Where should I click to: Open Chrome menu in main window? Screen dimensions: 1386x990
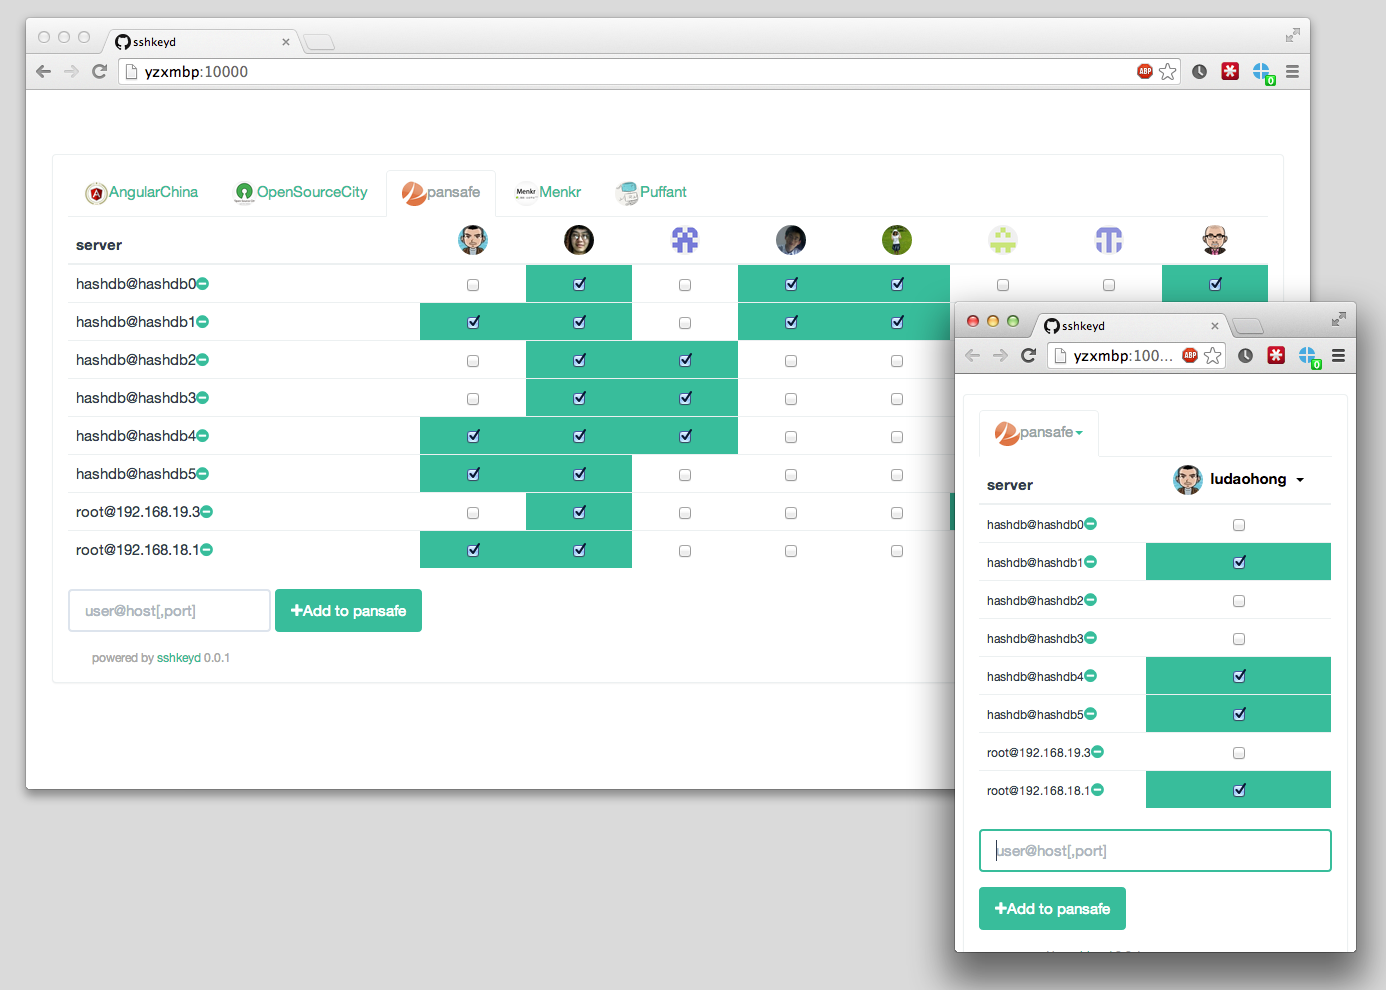(x=1292, y=72)
